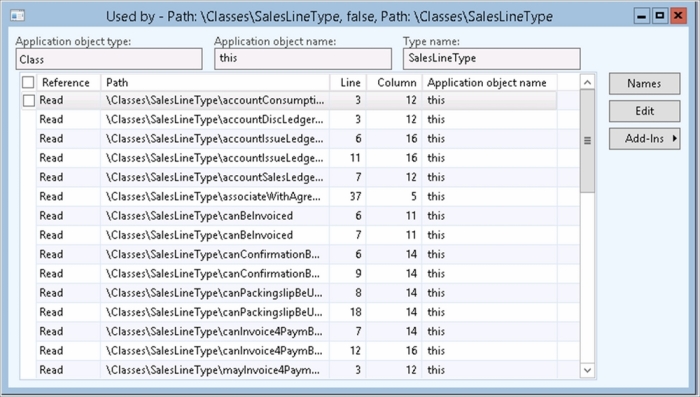Select the associateWithAgre... path cell
The height and width of the screenshot is (397, 700).
tap(215, 196)
